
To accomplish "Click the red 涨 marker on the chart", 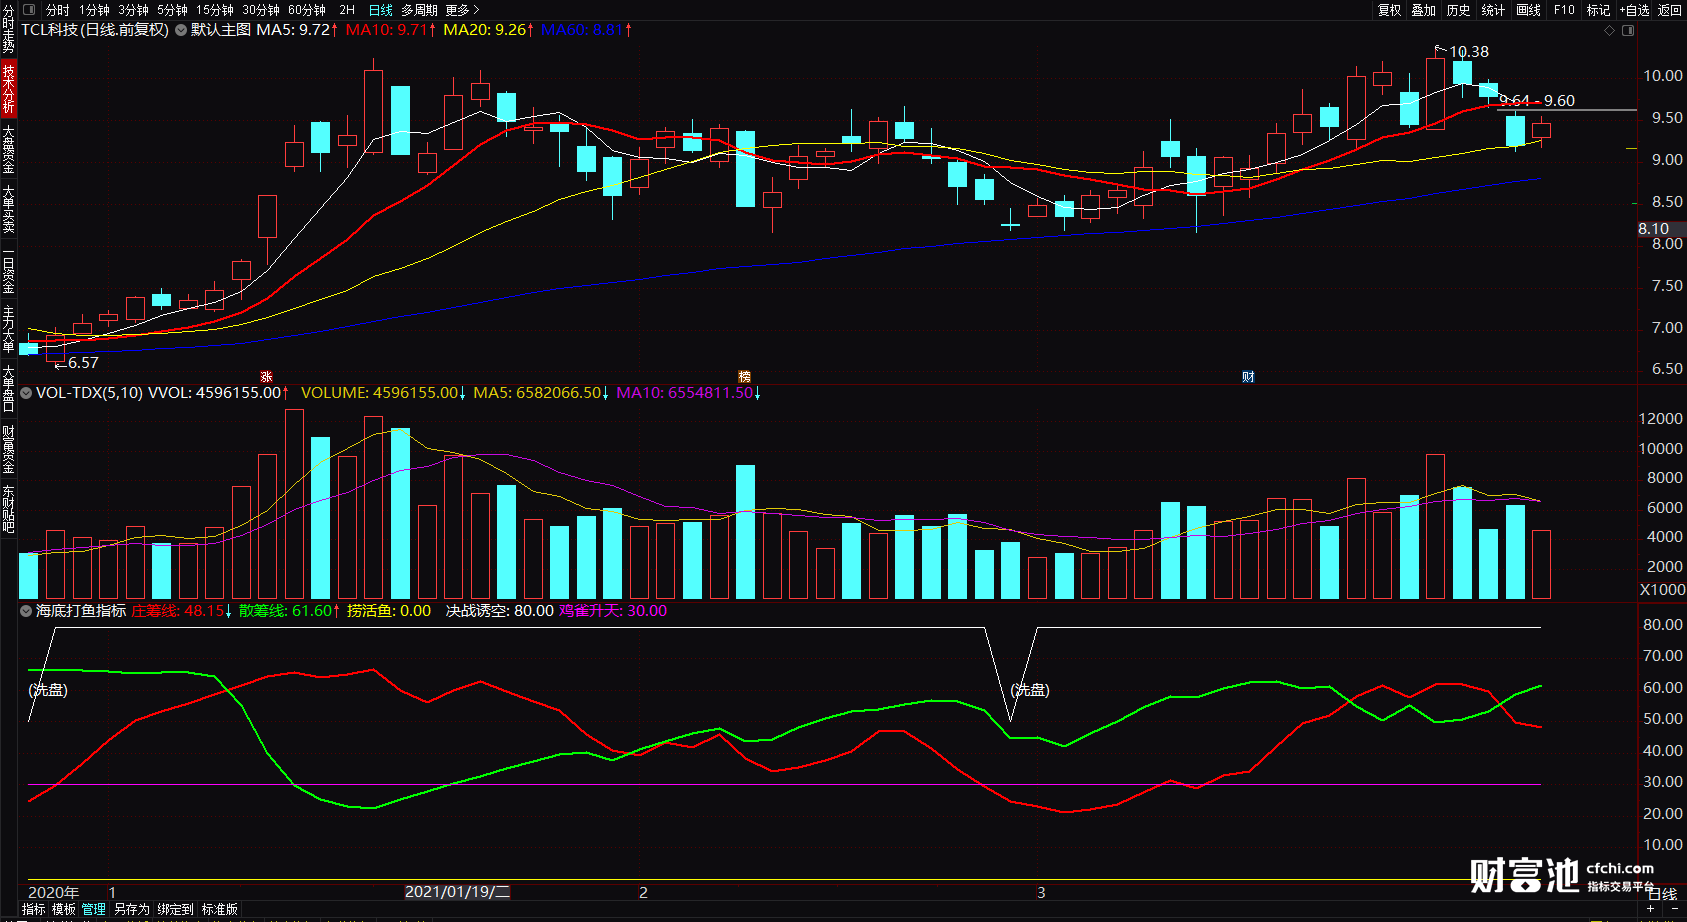I will click(x=266, y=377).
